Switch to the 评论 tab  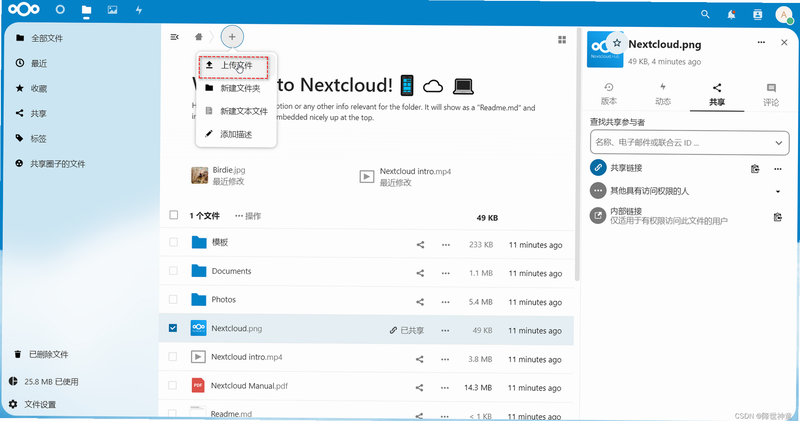point(771,94)
